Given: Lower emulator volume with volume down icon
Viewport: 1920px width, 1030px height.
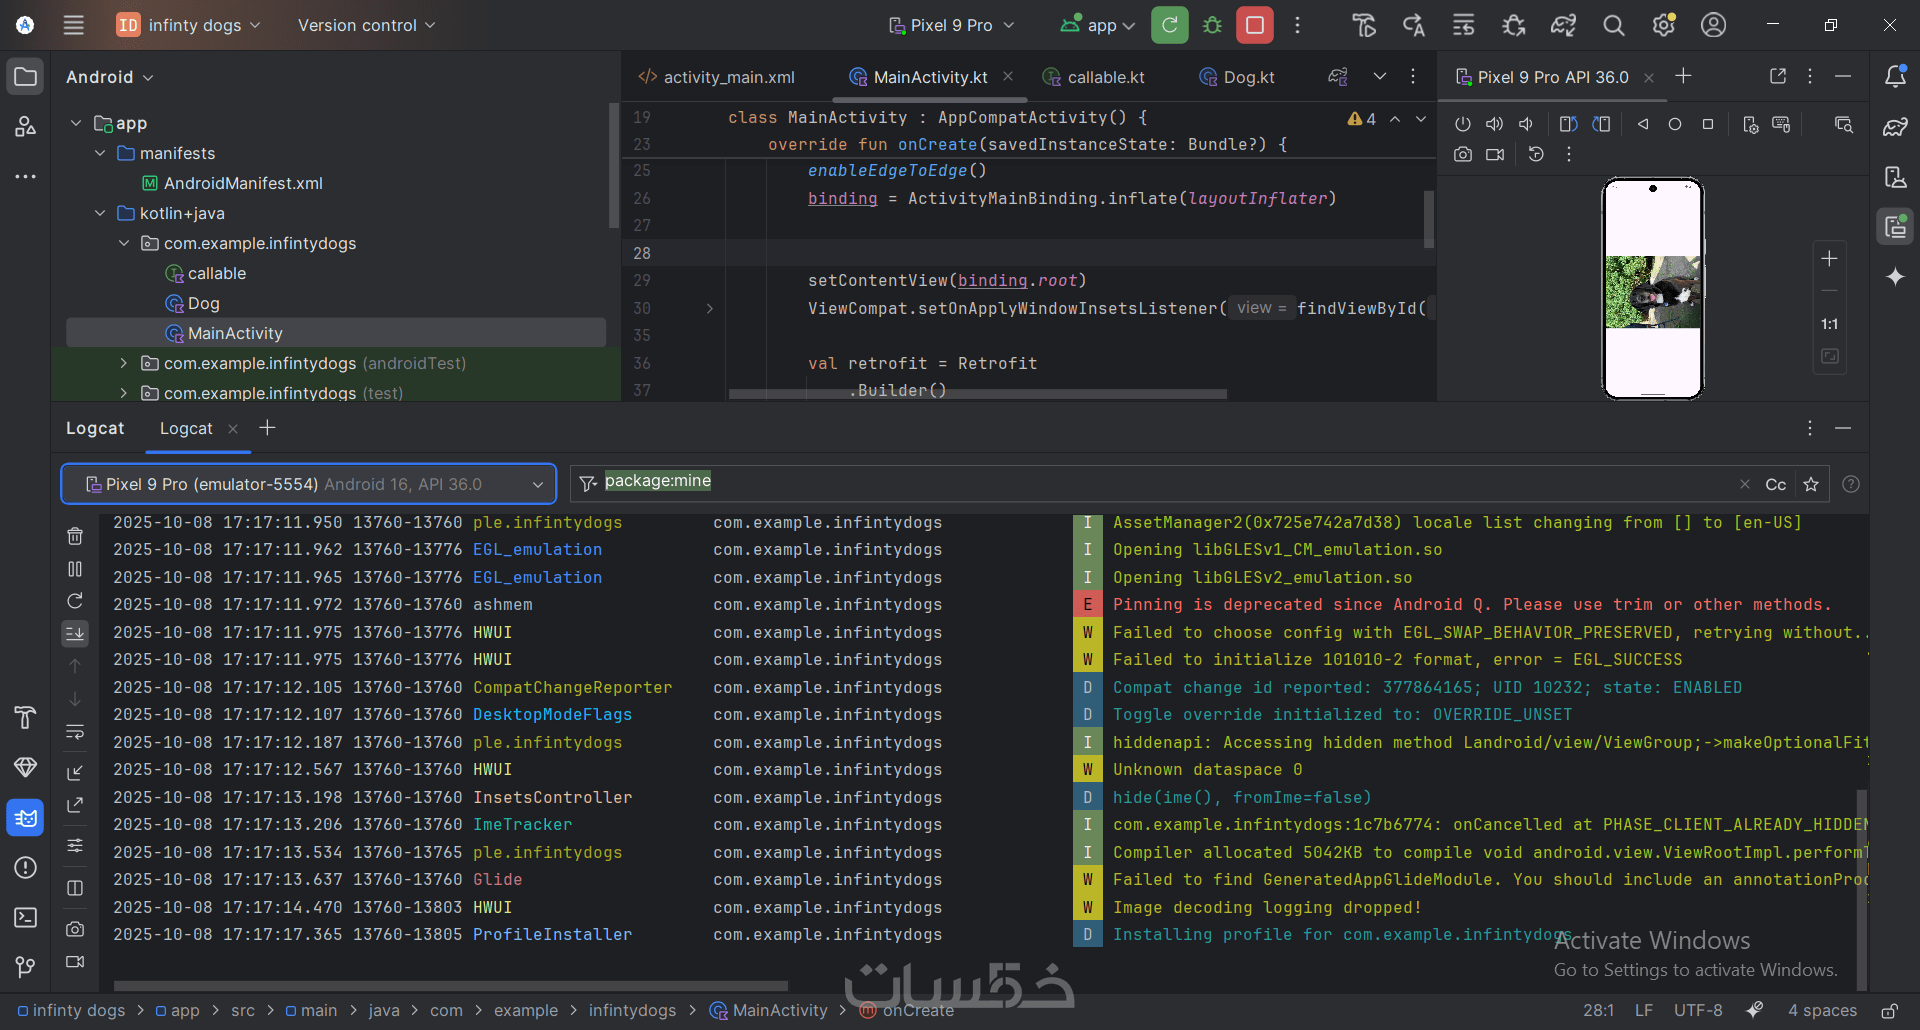Looking at the screenshot, I should [1526, 124].
